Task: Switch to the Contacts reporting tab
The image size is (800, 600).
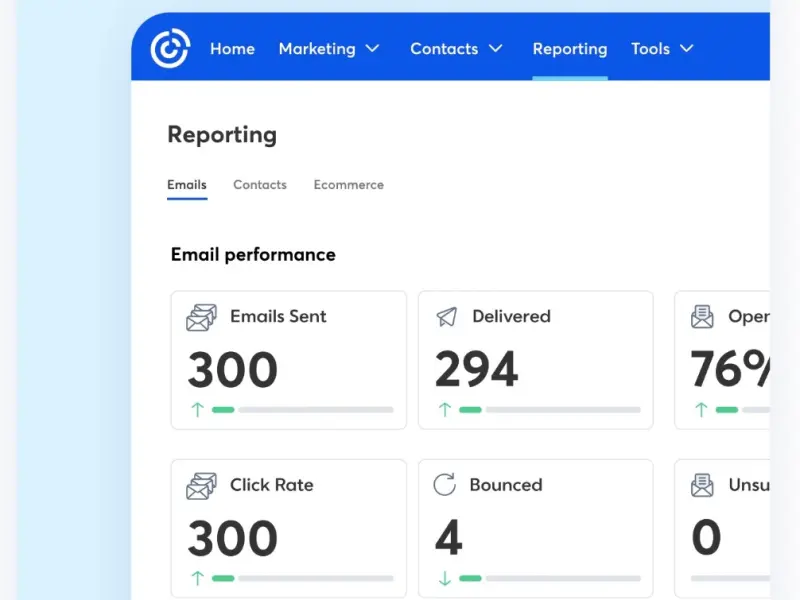Action: pos(260,185)
